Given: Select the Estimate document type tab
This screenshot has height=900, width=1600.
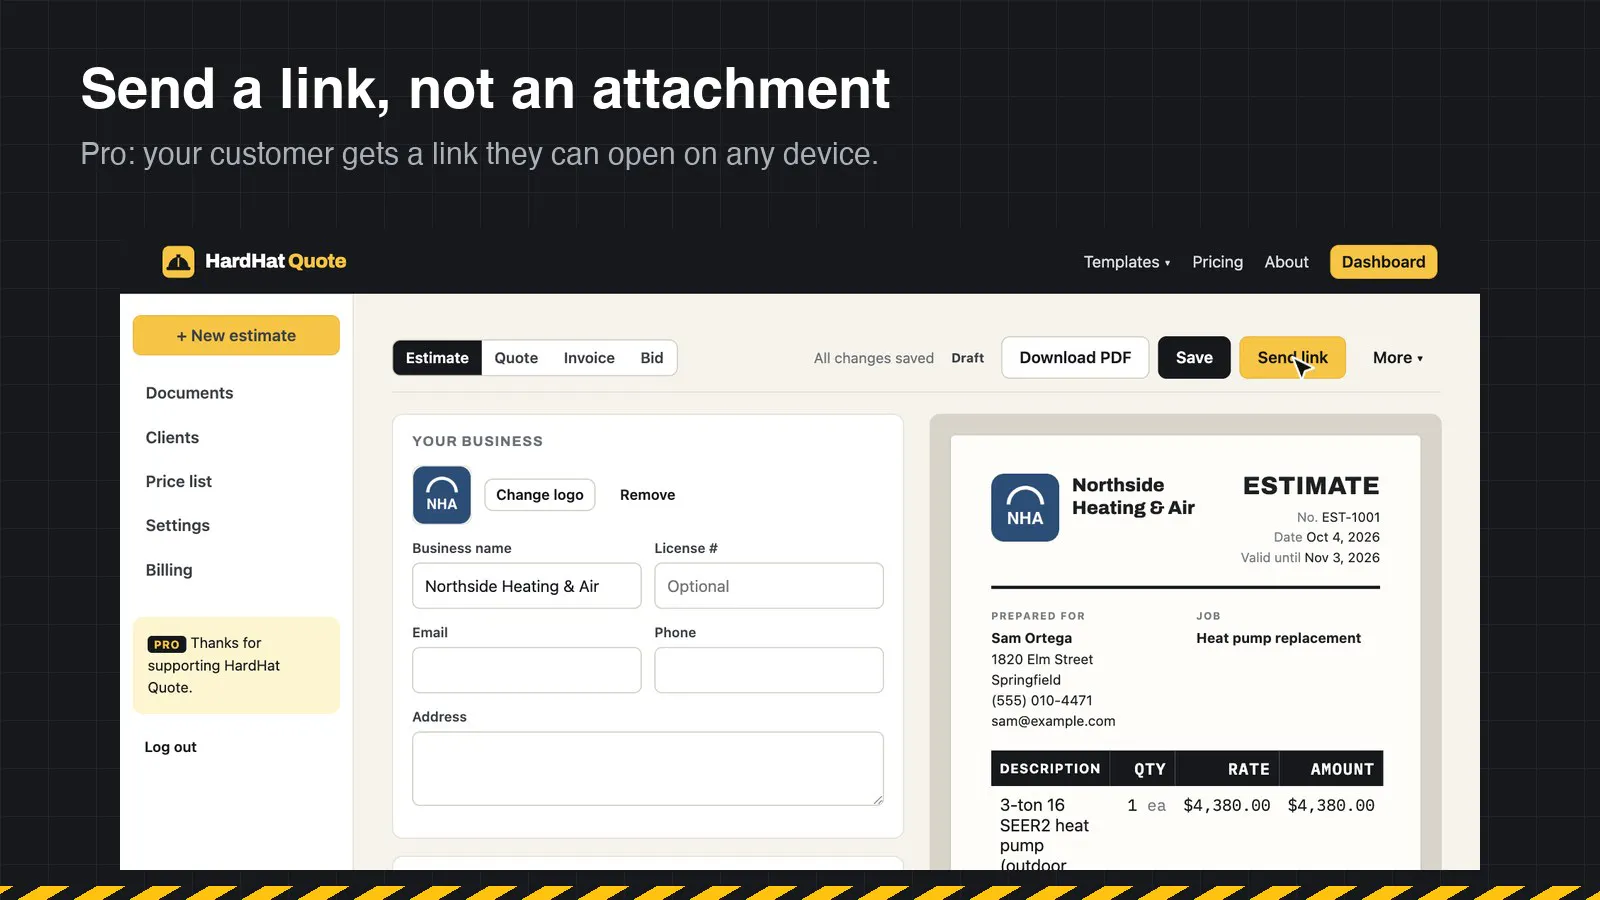Looking at the screenshot, I should 437,358.
